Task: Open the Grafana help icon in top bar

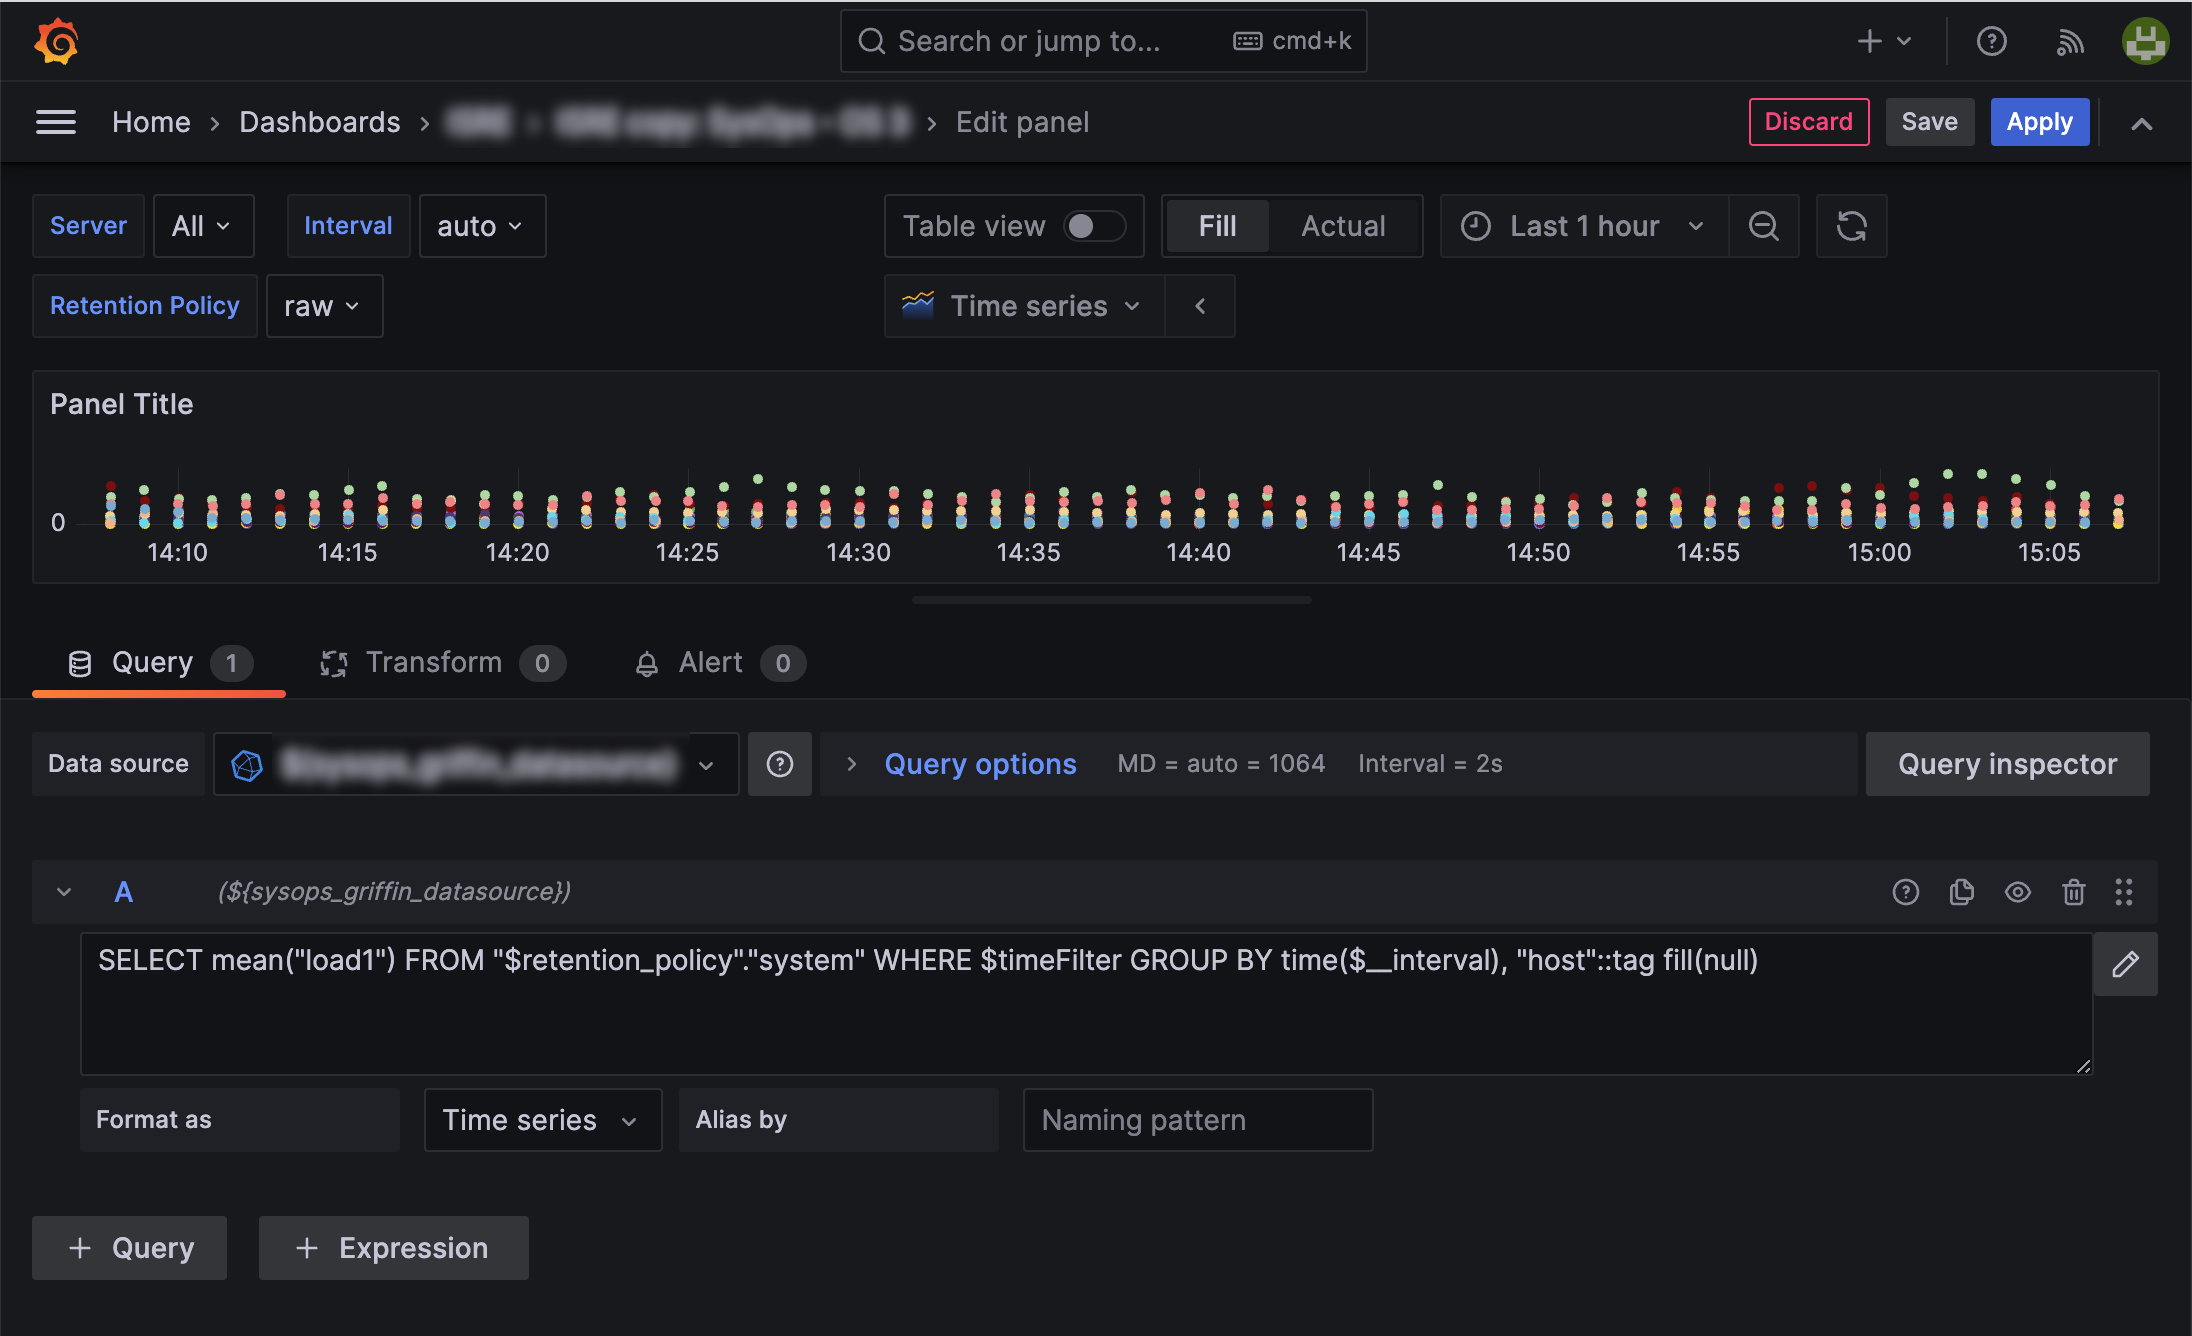Action: [x=1992, y=41]
